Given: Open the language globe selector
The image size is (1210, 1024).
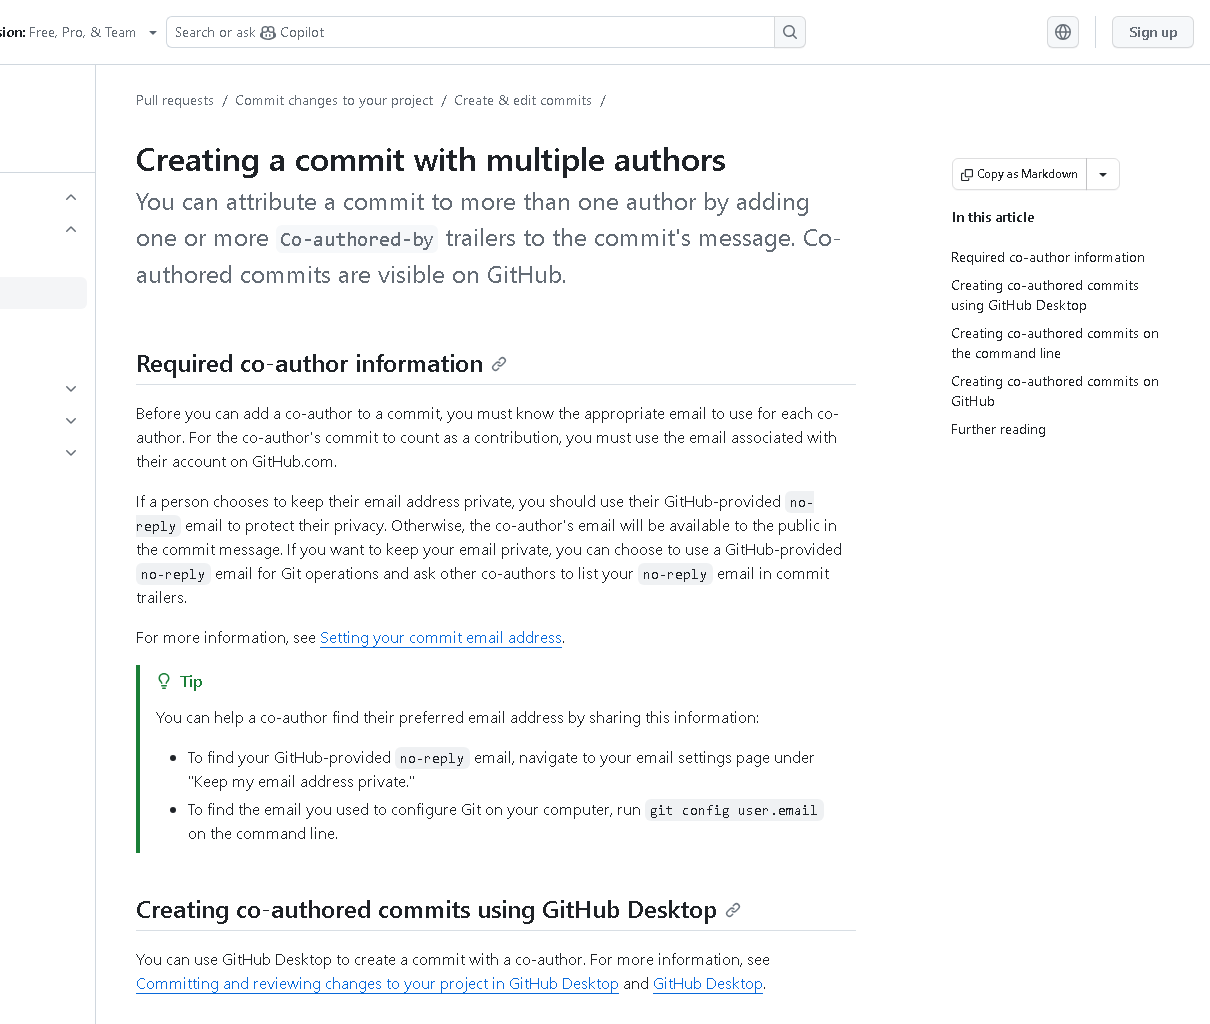Looking at the screenshot, I should point(1063,32).
